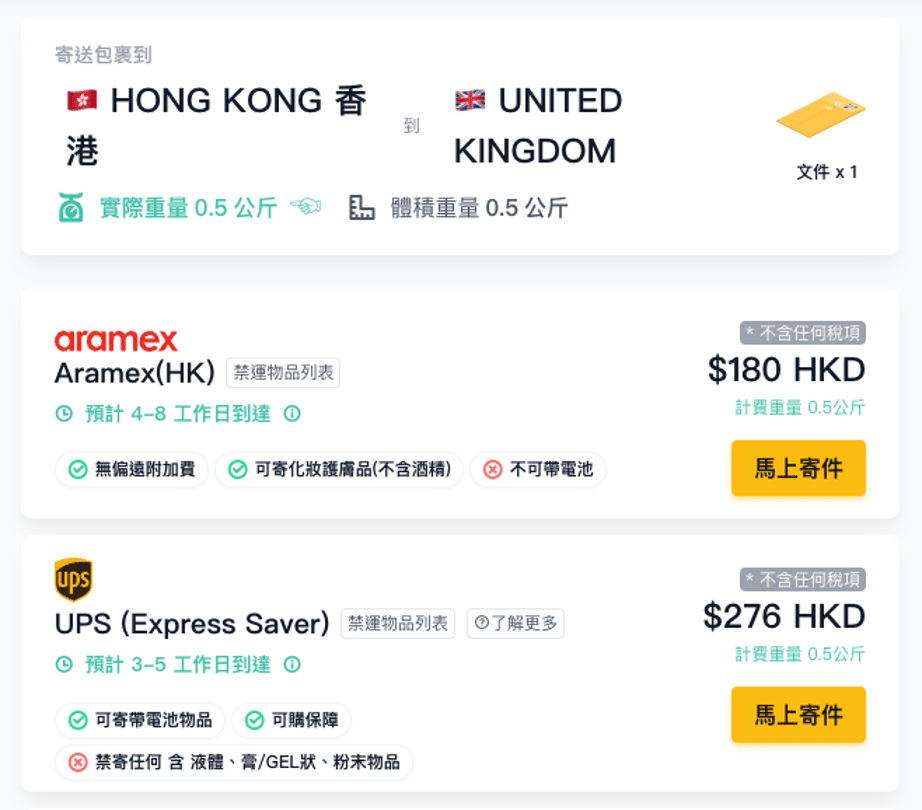The height and width of the screenshot is (810, 922).
Task: Click info icon beside UPS 3–5 day estimate
Action: point(292,665)
